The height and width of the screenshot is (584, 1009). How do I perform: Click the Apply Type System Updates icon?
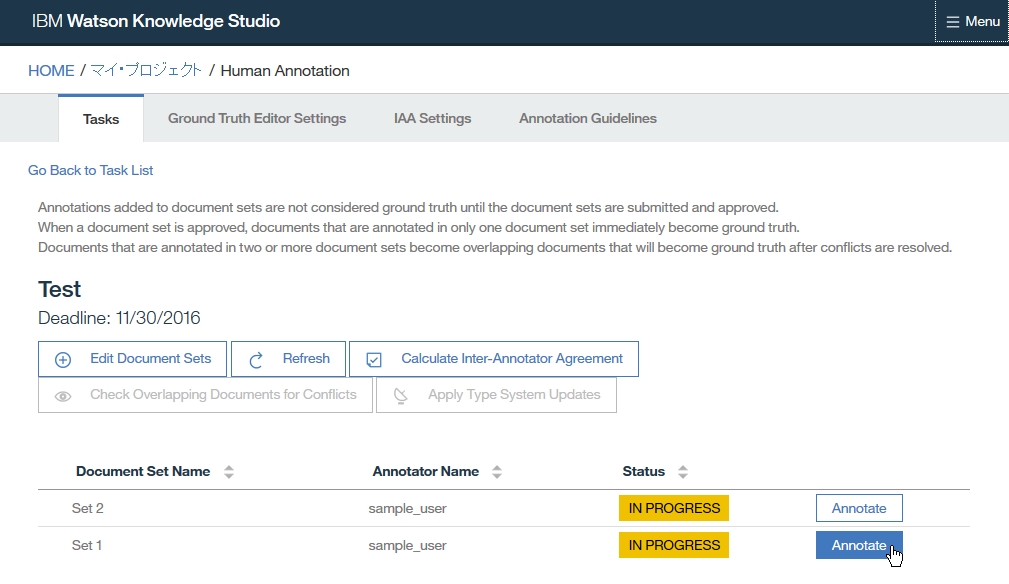401,395
